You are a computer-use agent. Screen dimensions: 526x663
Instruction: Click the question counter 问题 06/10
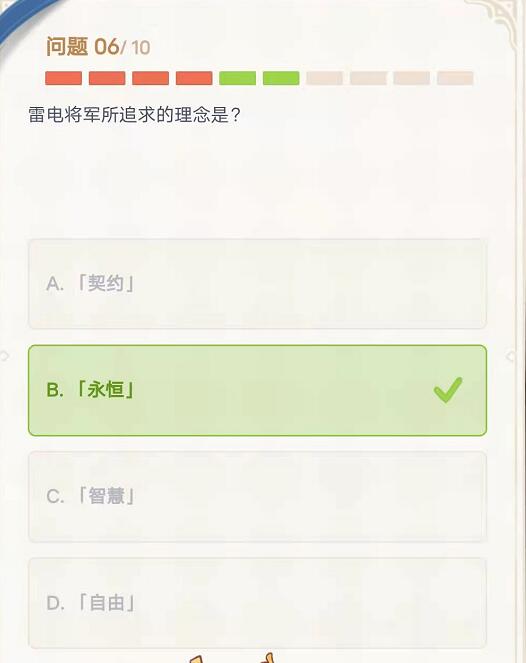click(x=98, y=47)
